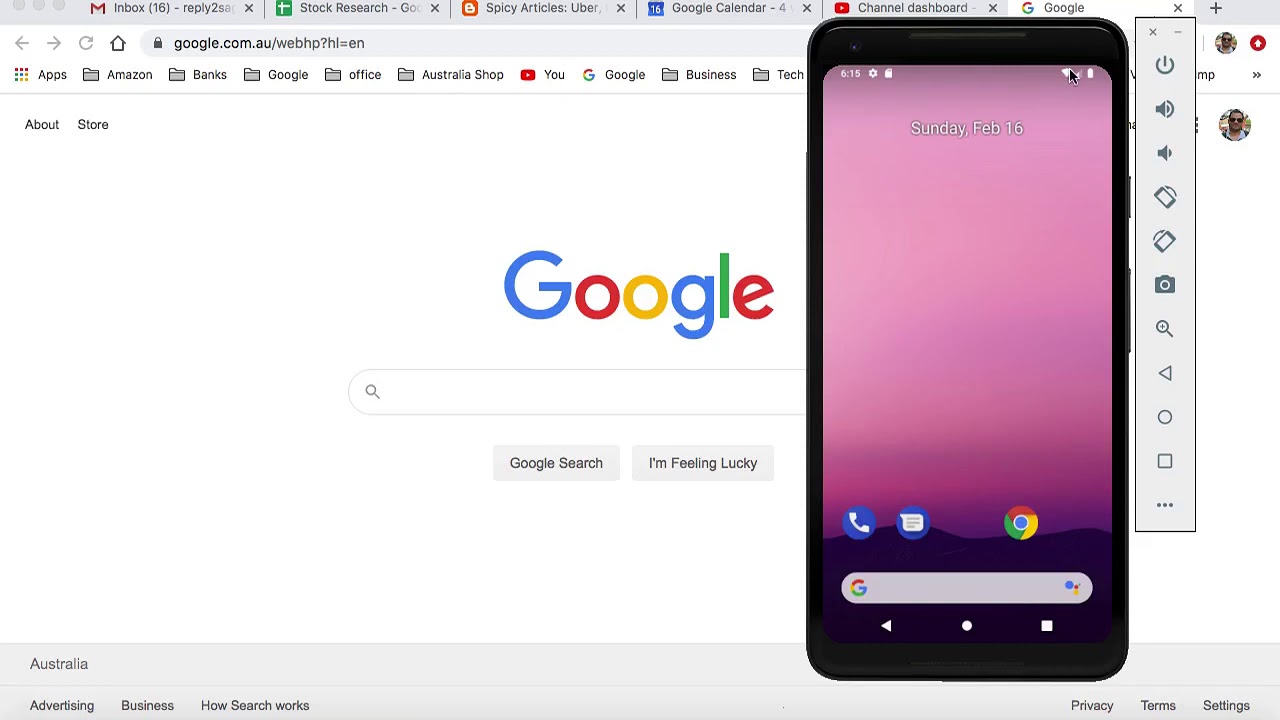Open the Australia Shop bookmarks folder
This screenshot has width=1280, height=720.
(x=450, y=75)
